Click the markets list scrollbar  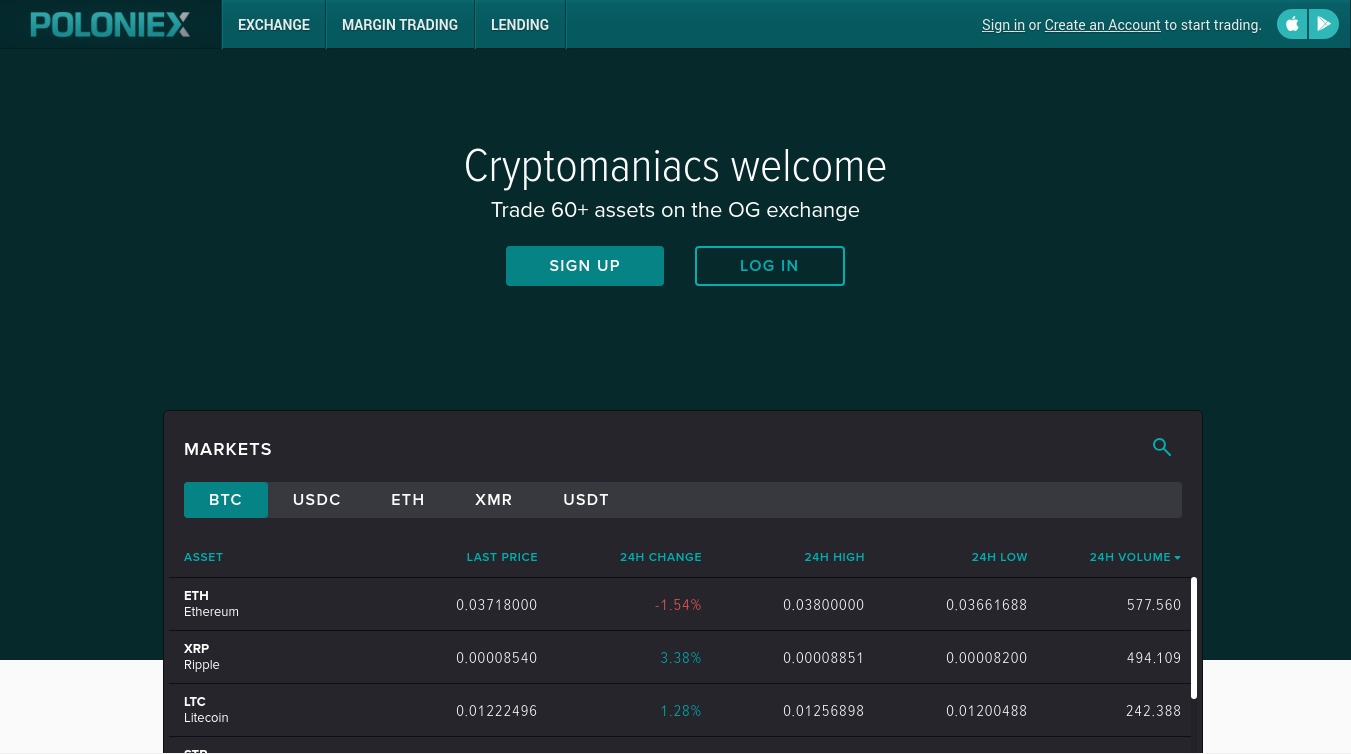click(x=1193, y=637)
